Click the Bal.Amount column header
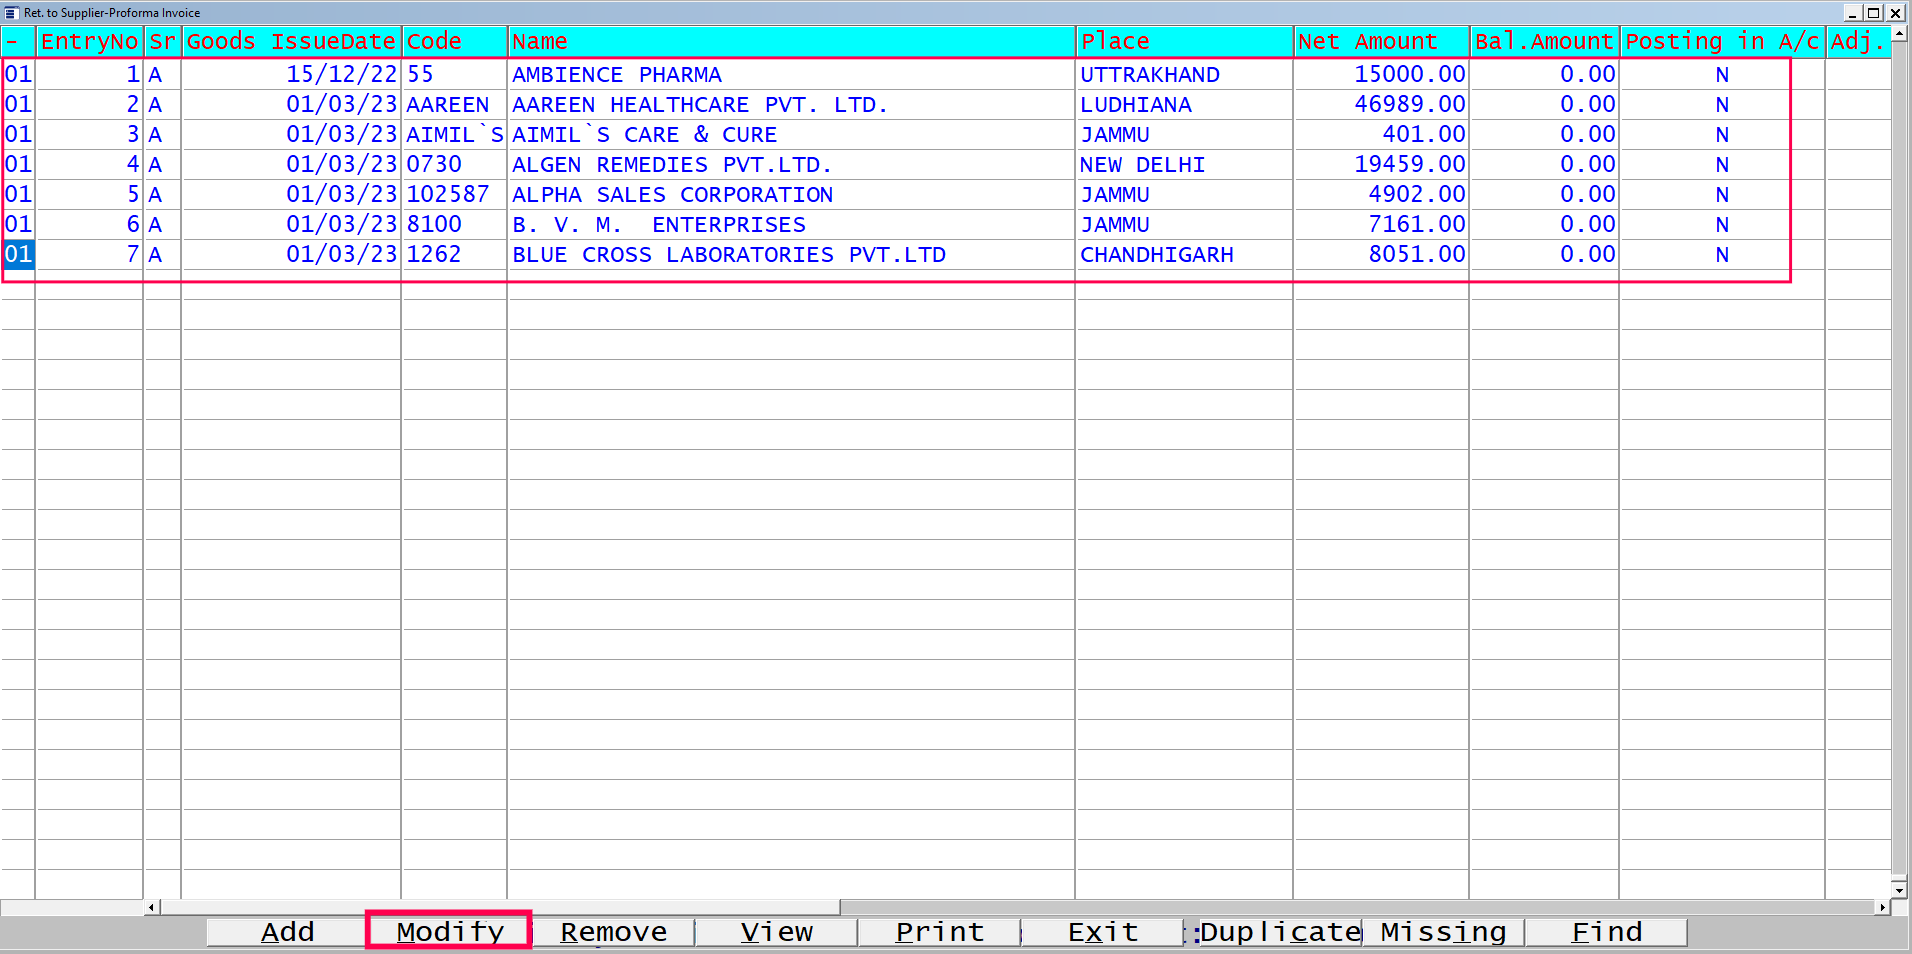Image resolution: width=1912 pixels, height=954 pixels. tap(1544, 42)
